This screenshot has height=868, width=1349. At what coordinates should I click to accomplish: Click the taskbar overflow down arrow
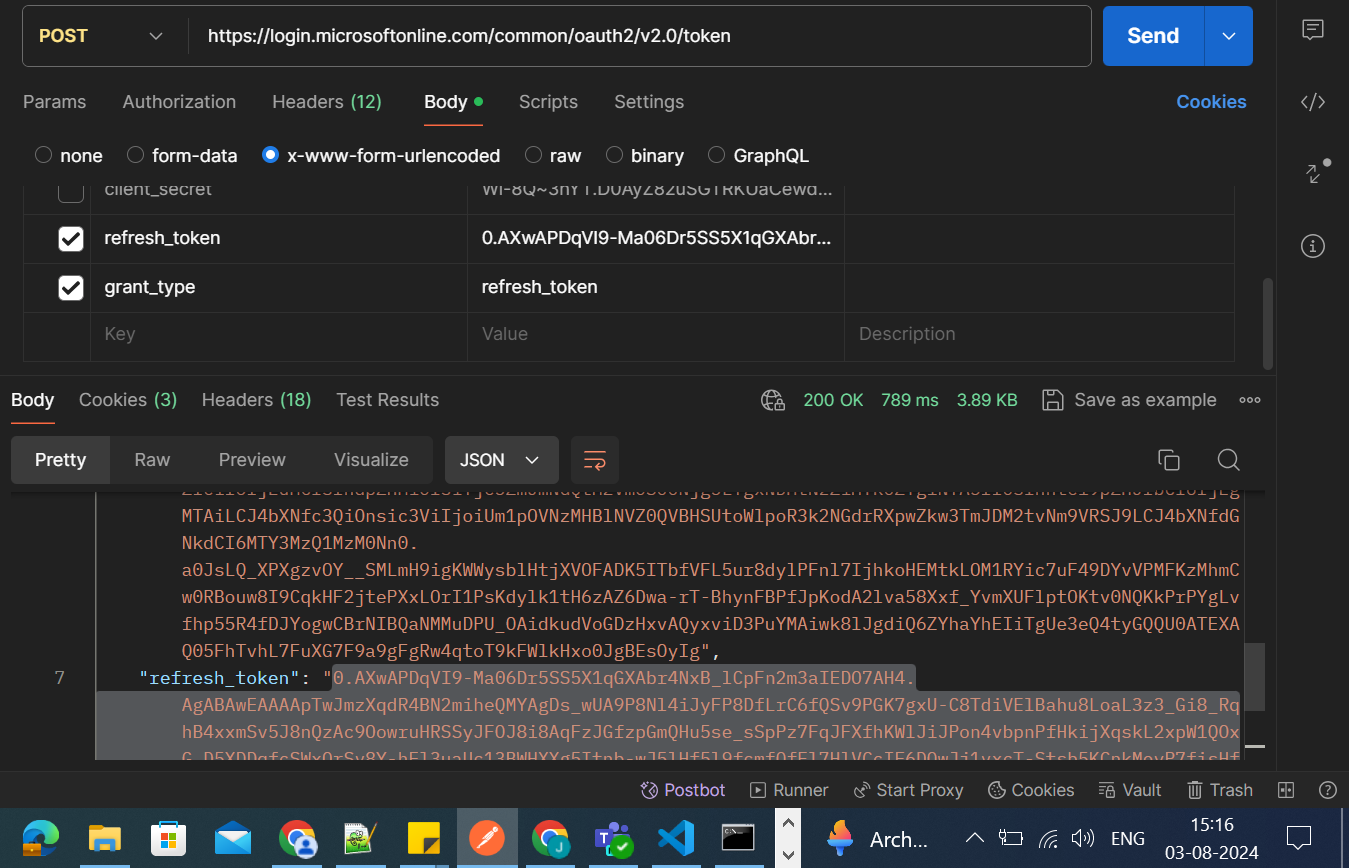[788, 855]
